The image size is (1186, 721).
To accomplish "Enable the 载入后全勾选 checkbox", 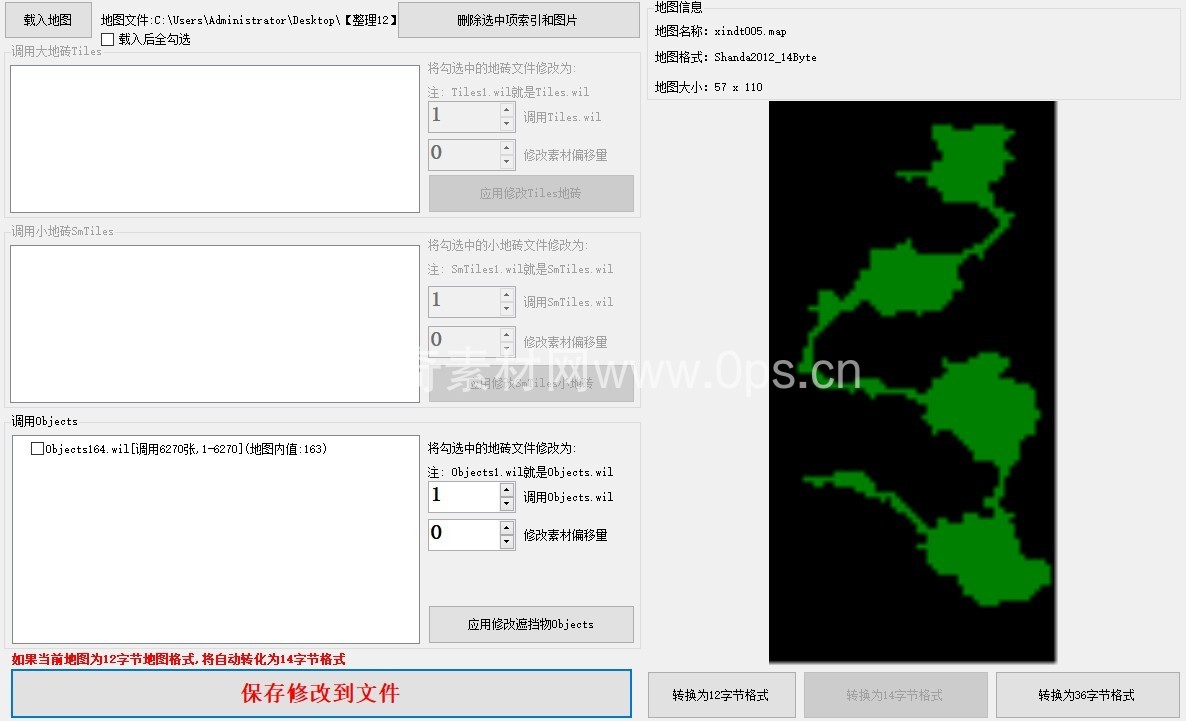I will [108, 40].
